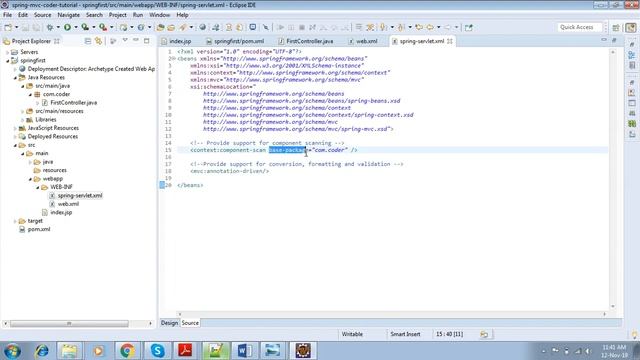
Task: Switch to the FirstController.java editor tab
Action: (306, 41)
